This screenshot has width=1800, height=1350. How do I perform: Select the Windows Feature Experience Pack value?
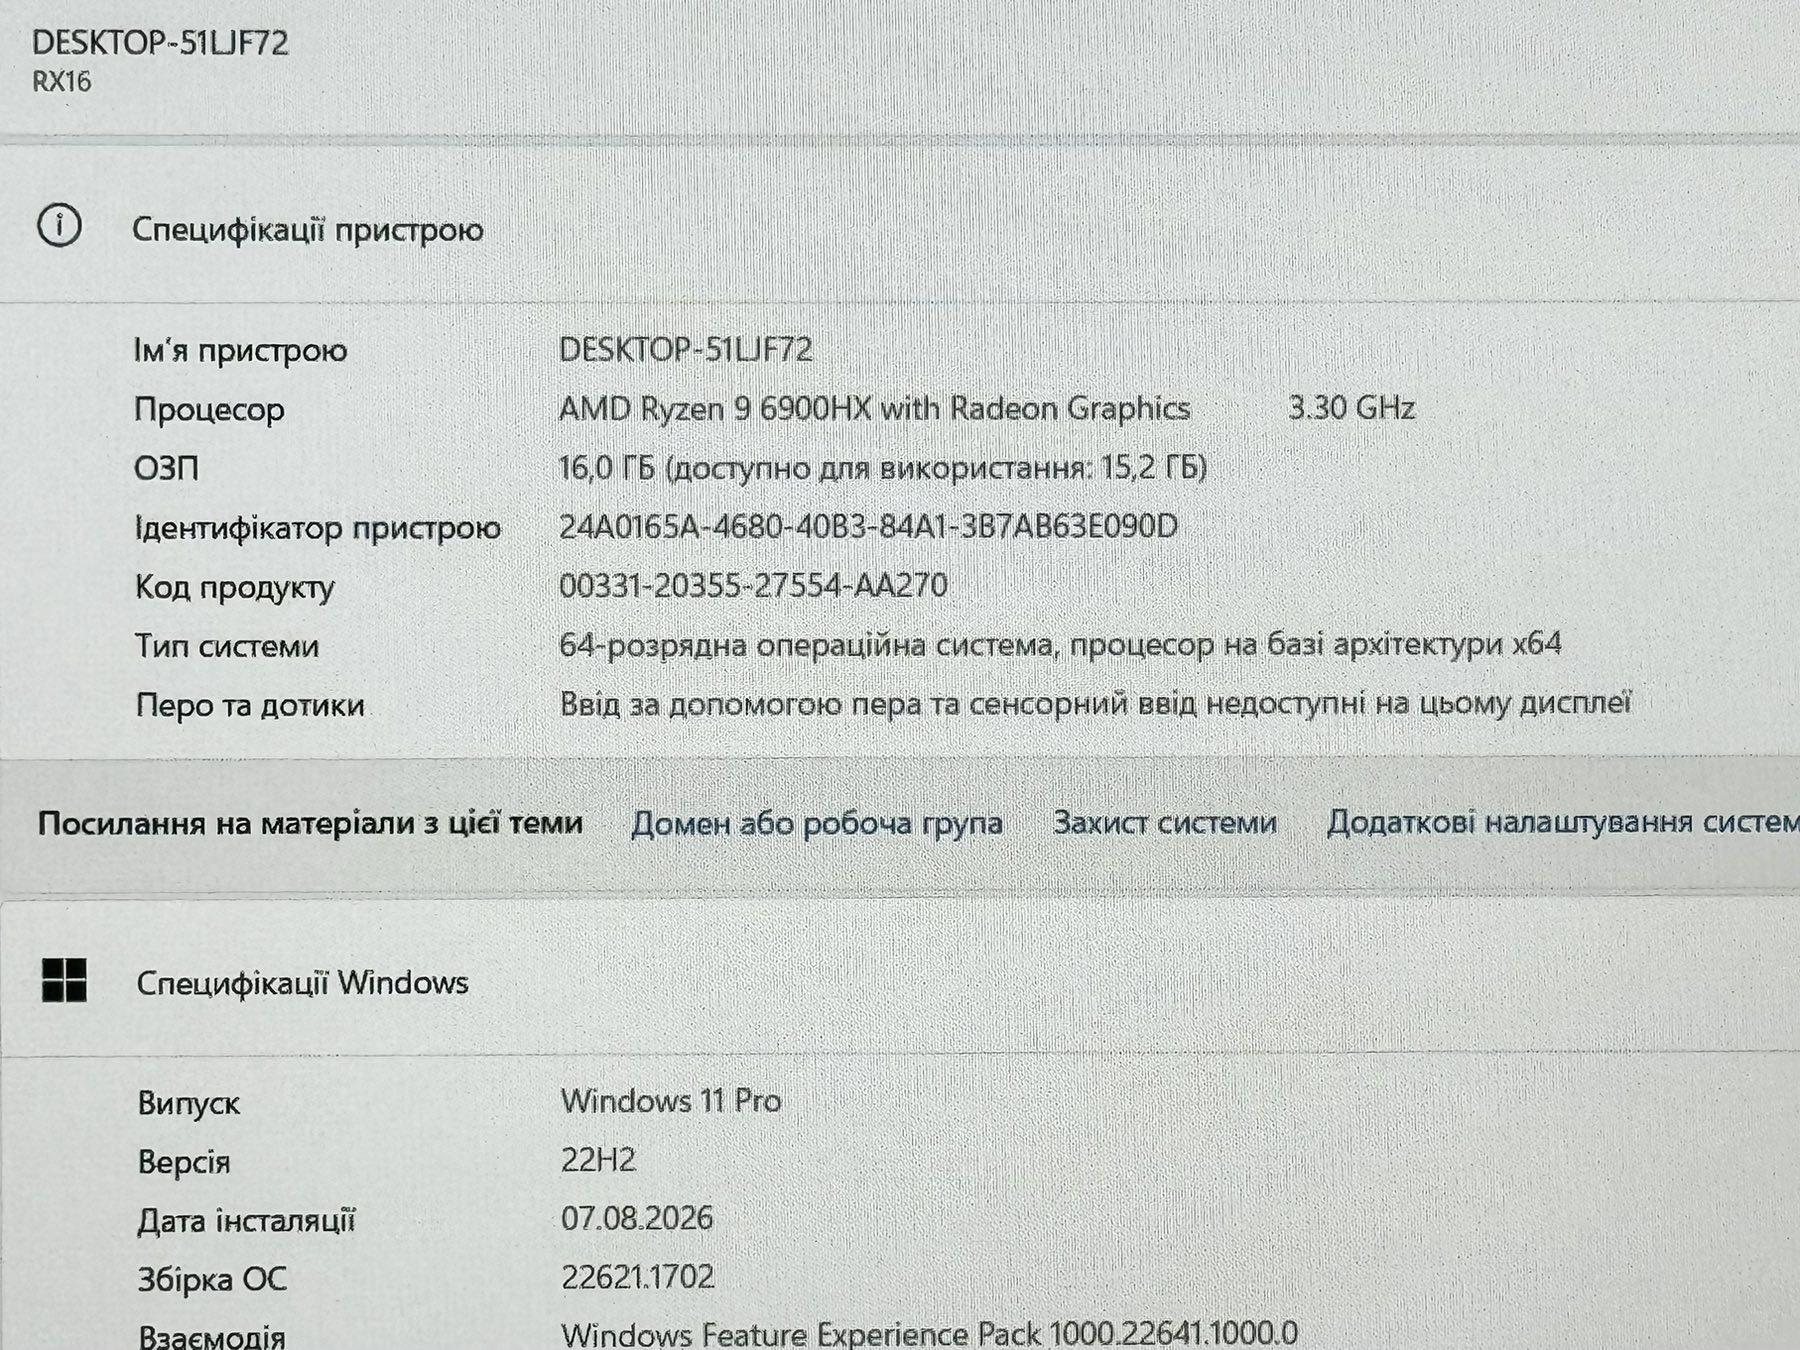coord(929,1334)
